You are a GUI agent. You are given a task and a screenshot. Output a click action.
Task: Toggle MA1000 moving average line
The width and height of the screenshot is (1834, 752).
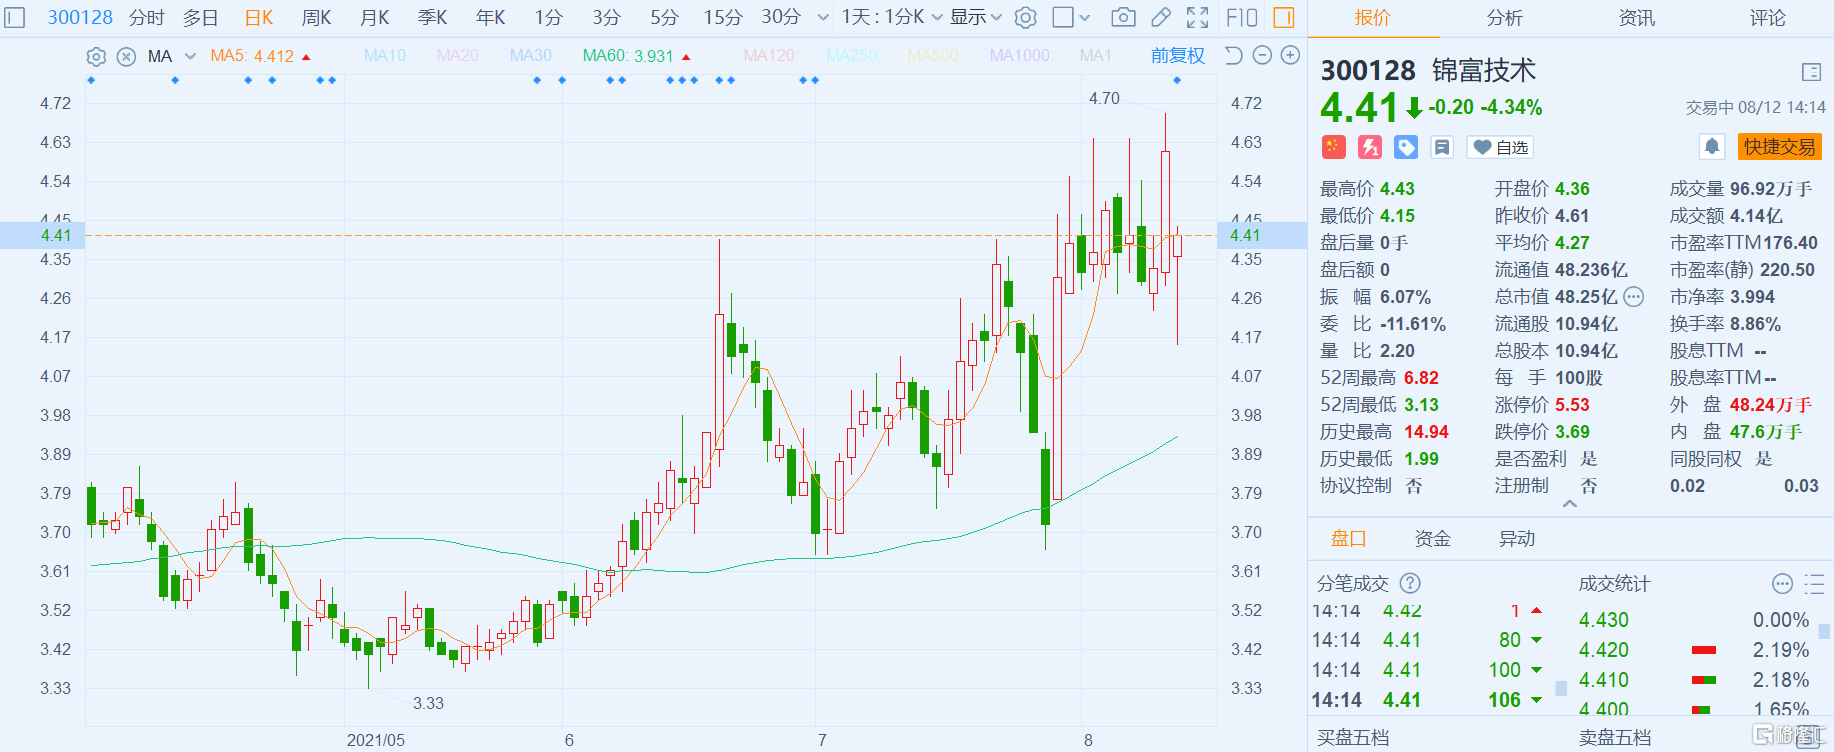pyautogui.click(x=1021, y=56)
